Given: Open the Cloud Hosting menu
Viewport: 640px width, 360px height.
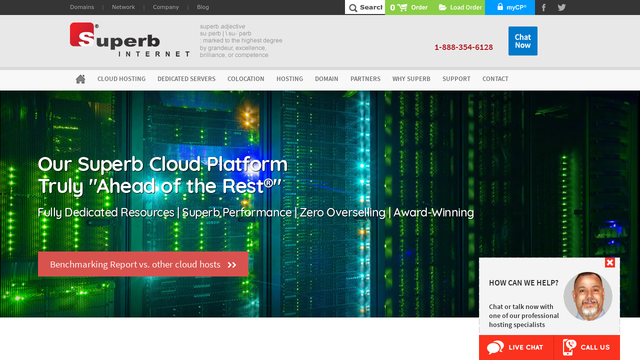Looking at the screenshot, I should point(121,79).
